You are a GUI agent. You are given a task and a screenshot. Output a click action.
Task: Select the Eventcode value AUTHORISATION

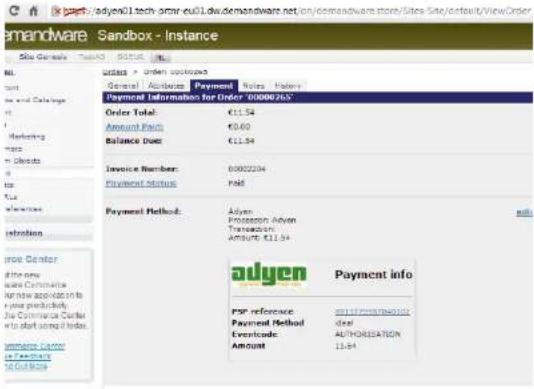pos(367,334)
